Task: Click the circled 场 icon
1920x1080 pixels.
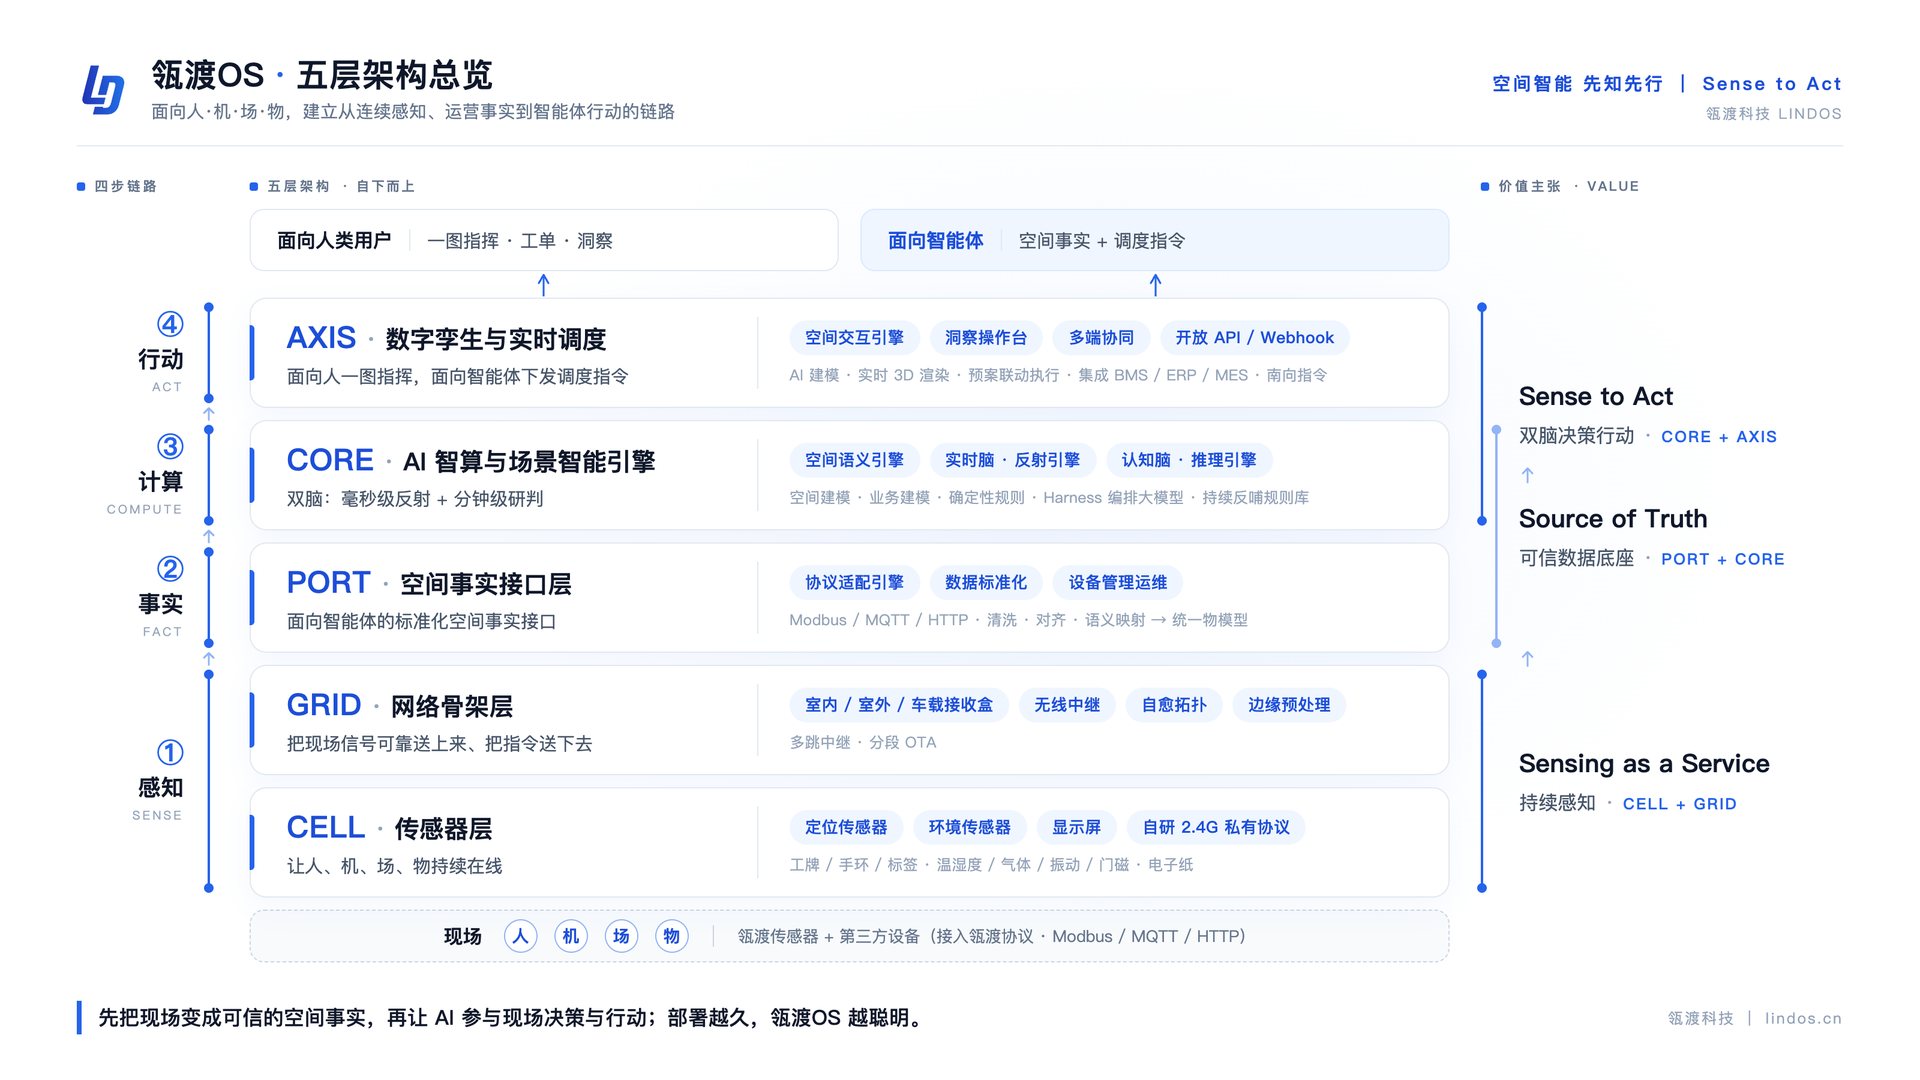Action: click(x=621, y=936)
